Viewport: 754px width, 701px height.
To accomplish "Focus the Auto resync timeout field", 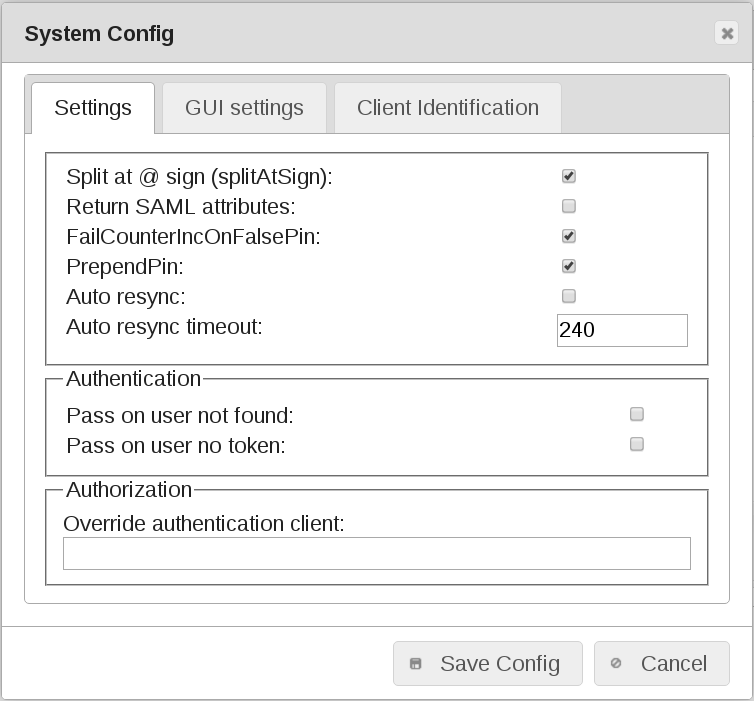I will [622, 330].
